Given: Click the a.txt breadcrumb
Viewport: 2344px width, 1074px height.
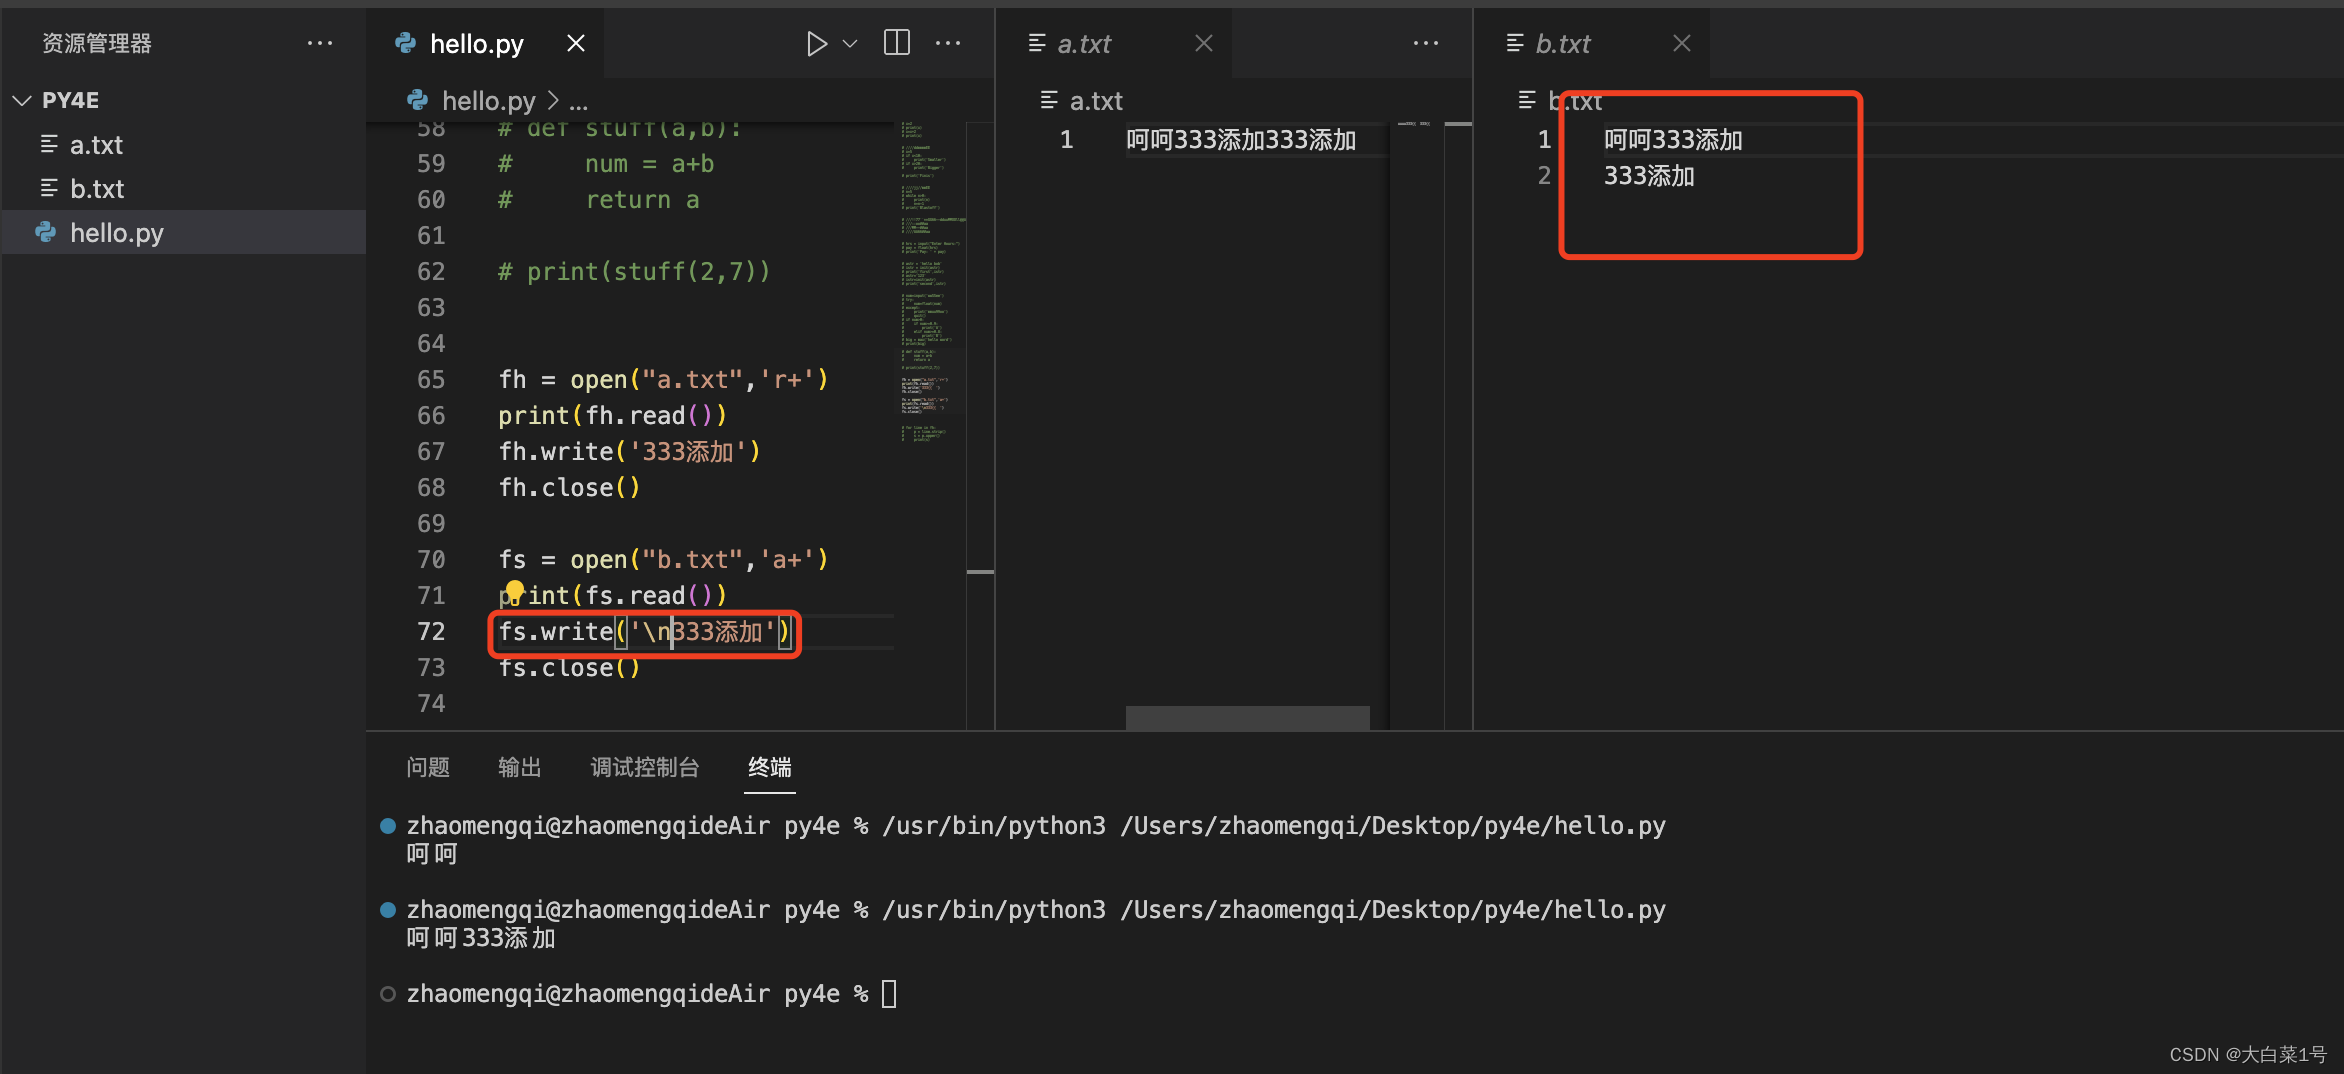Looking at the screenshot, I should [1096, 101].
